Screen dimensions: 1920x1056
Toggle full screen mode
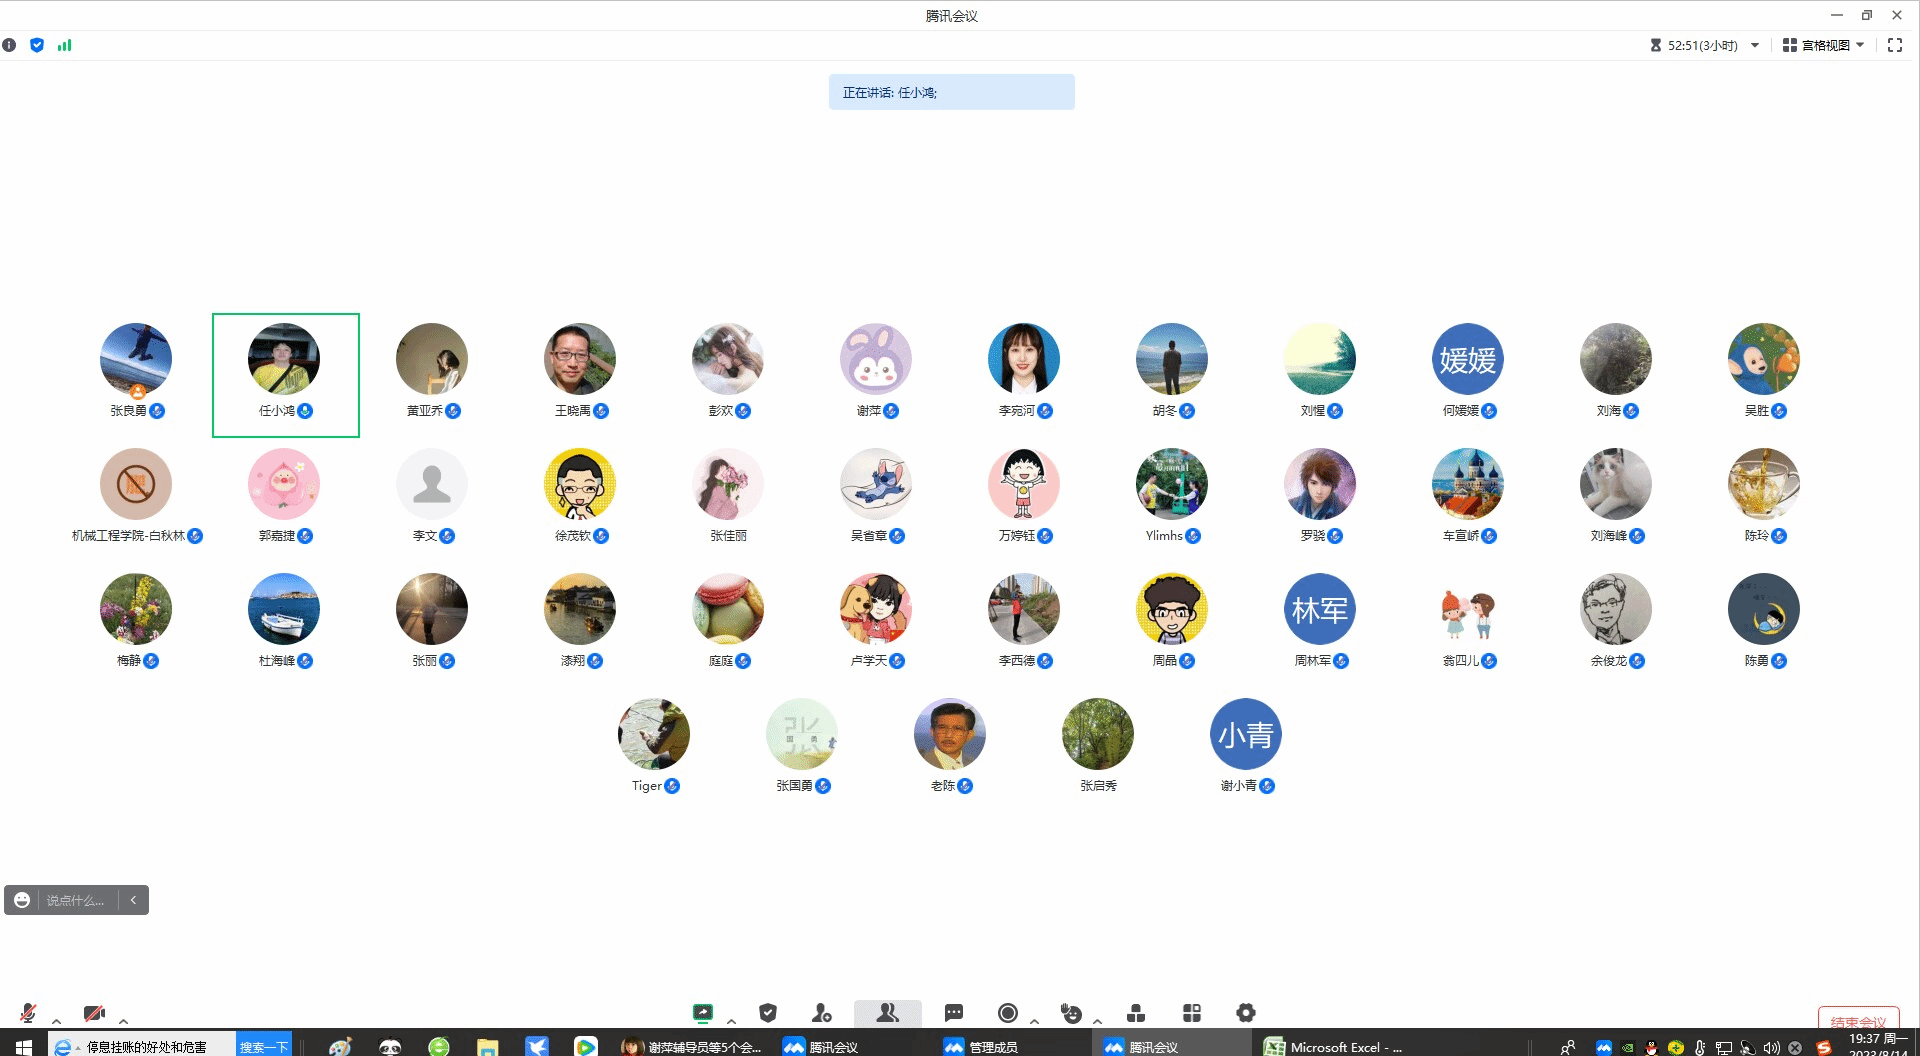[1894, 45]
